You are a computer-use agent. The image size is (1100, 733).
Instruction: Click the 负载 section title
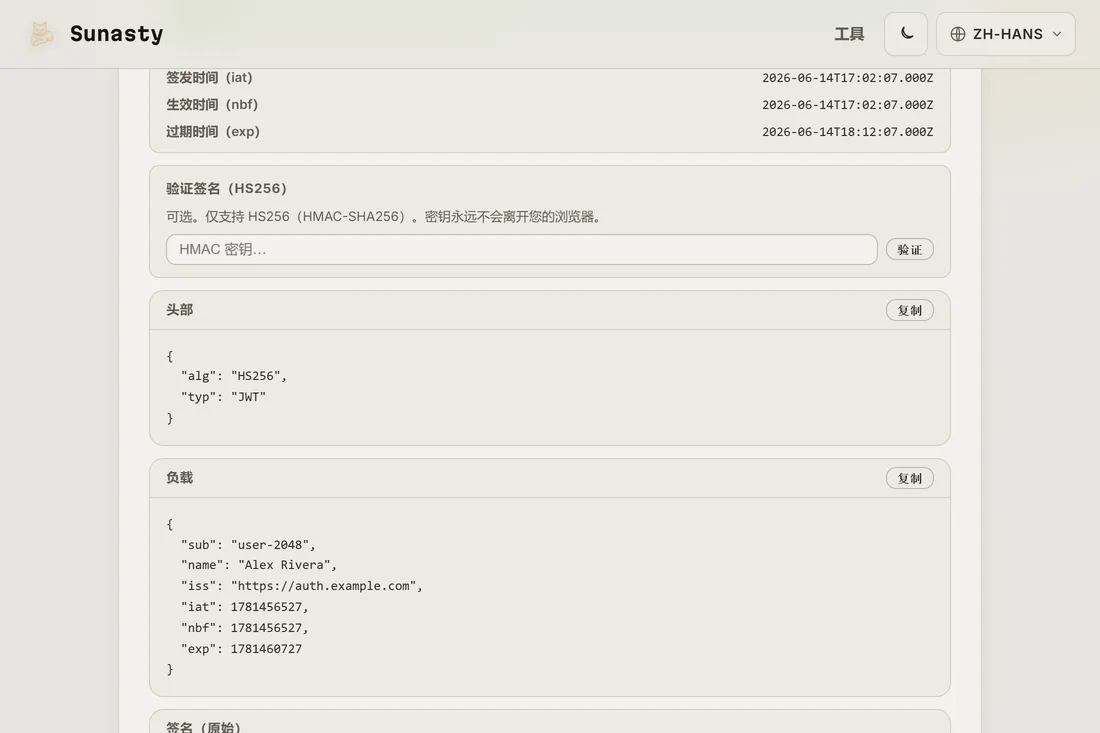coord(180,478)
